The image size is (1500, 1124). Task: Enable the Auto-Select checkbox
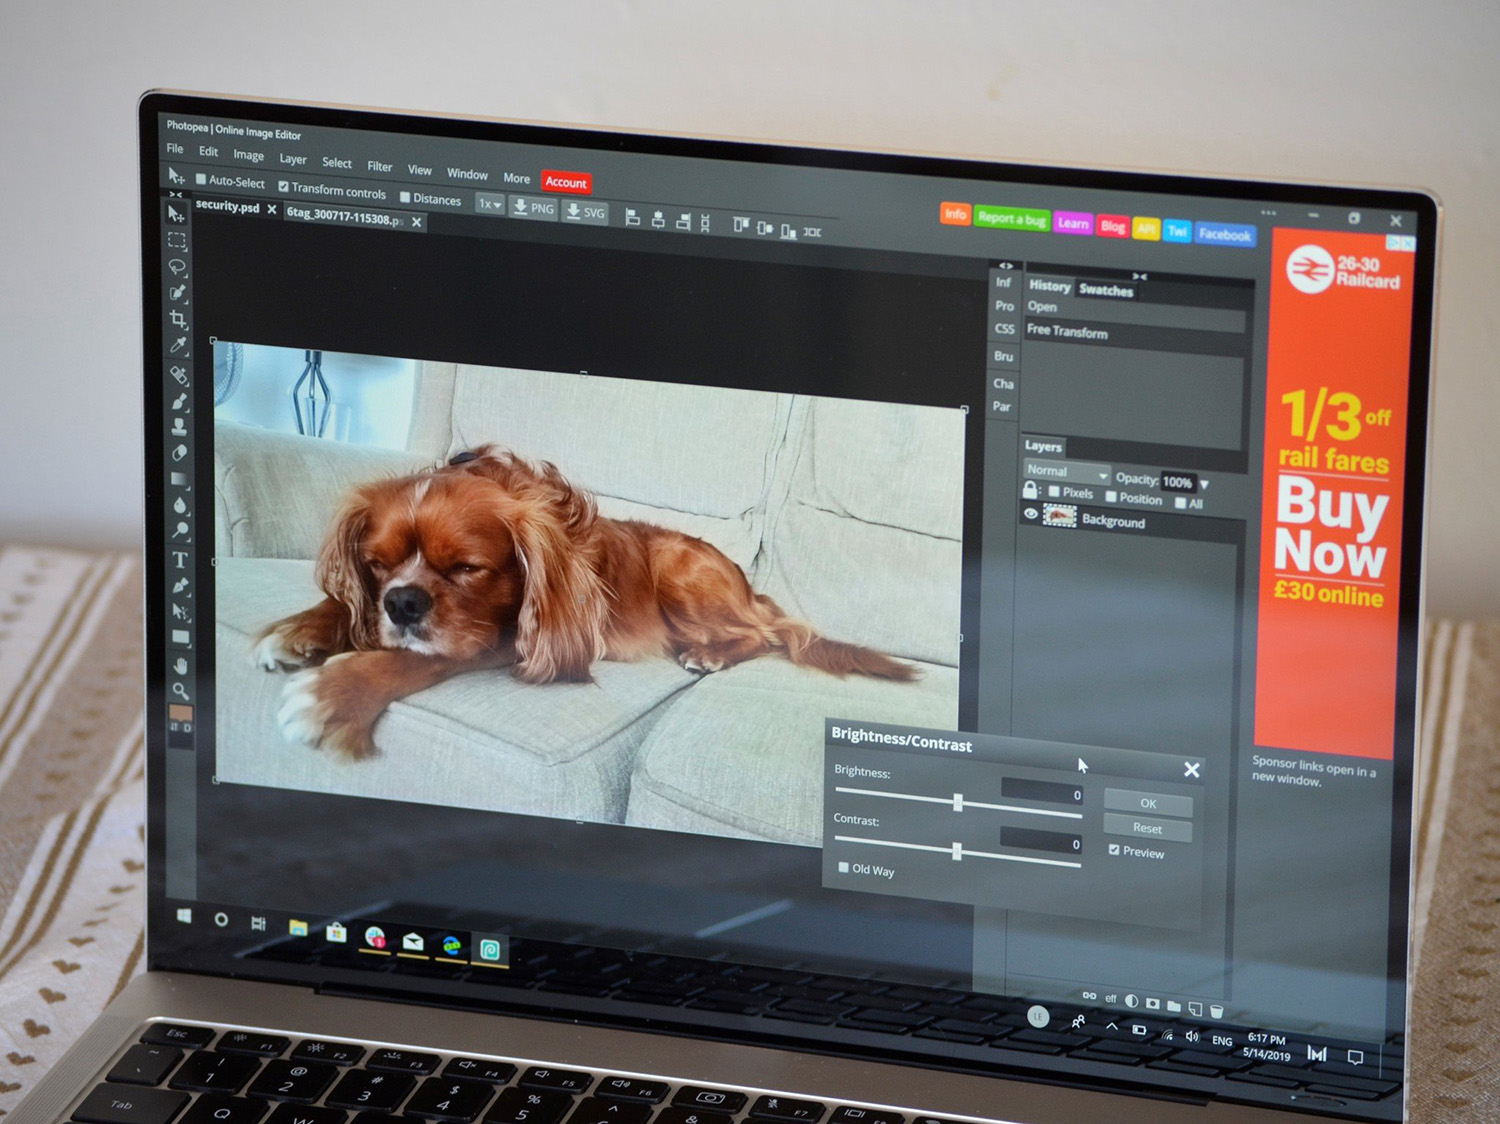(x=201, y=179)
